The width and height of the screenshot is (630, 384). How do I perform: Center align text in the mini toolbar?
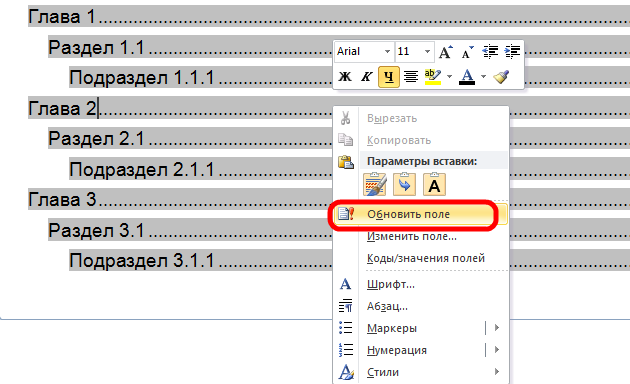point(411,76)
